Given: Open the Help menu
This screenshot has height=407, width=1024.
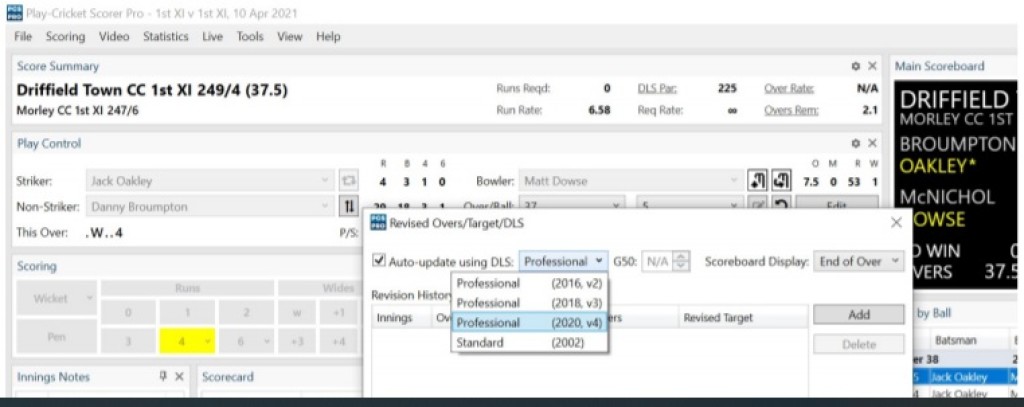Looking at the screenshot, I should point(328,37).
